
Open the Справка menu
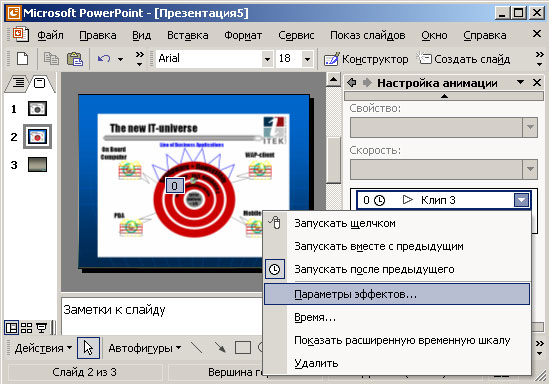point(485,35)
